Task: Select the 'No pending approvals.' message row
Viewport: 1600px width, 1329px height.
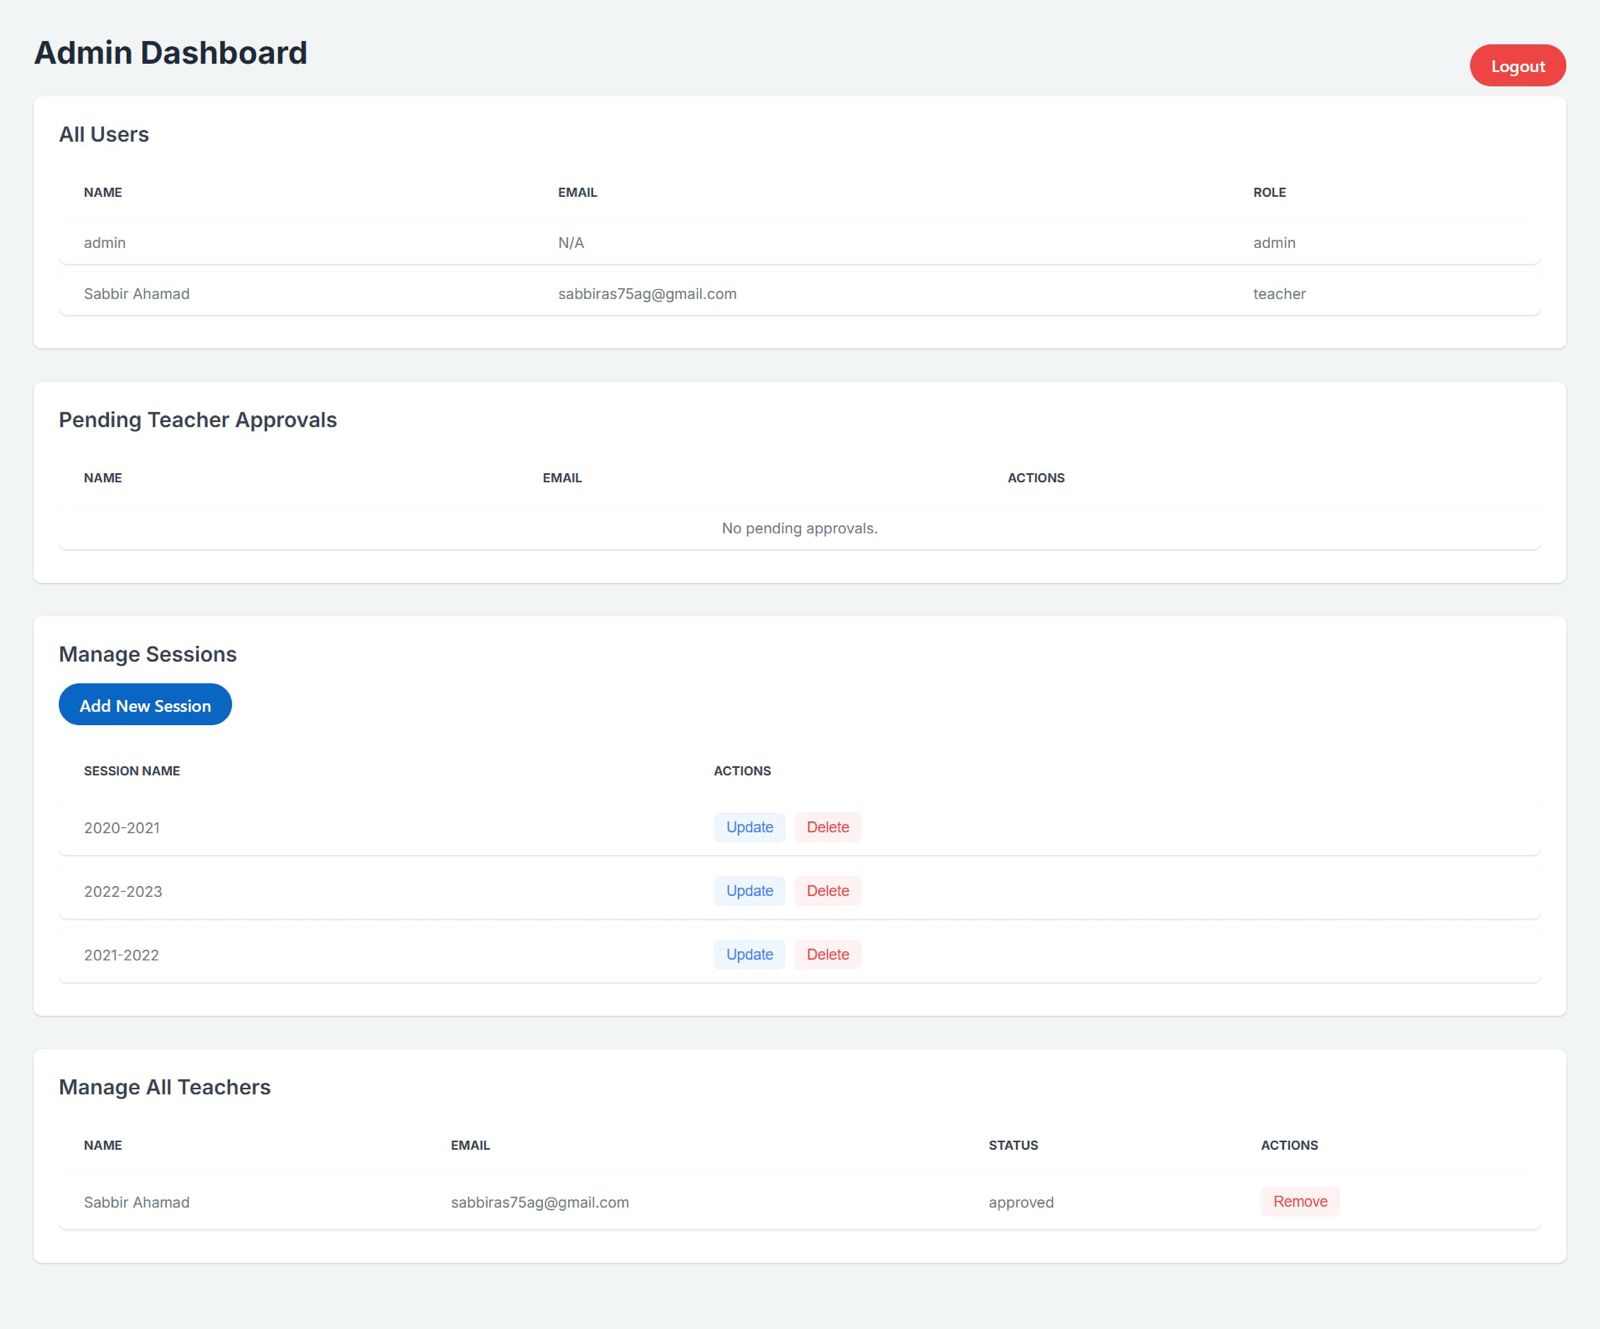Action: point(800,528)
